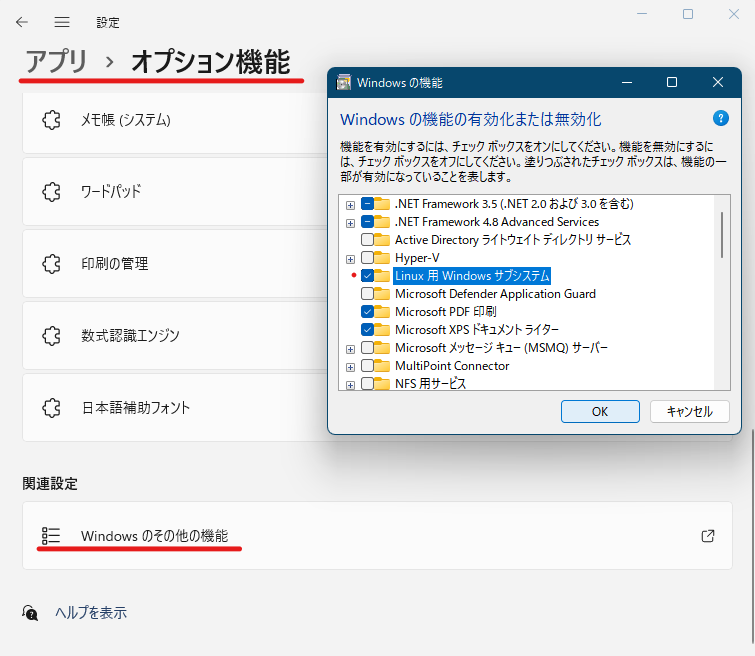The width and height of the screenshot is (755, 656).
Task: Expand the MultiPoint Connector tree node
Action: coord(351,367)
